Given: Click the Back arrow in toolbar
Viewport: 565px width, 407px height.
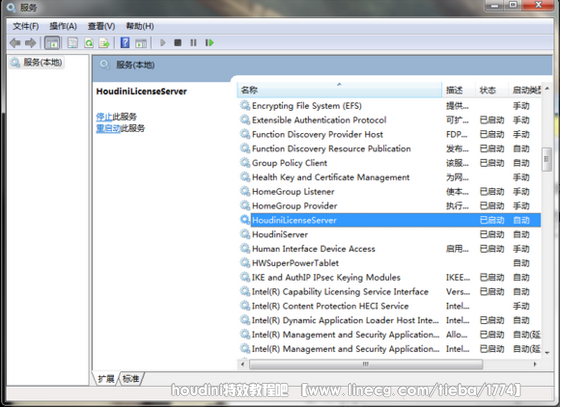Looking at the screenshot, I should (x=15, y=43).
